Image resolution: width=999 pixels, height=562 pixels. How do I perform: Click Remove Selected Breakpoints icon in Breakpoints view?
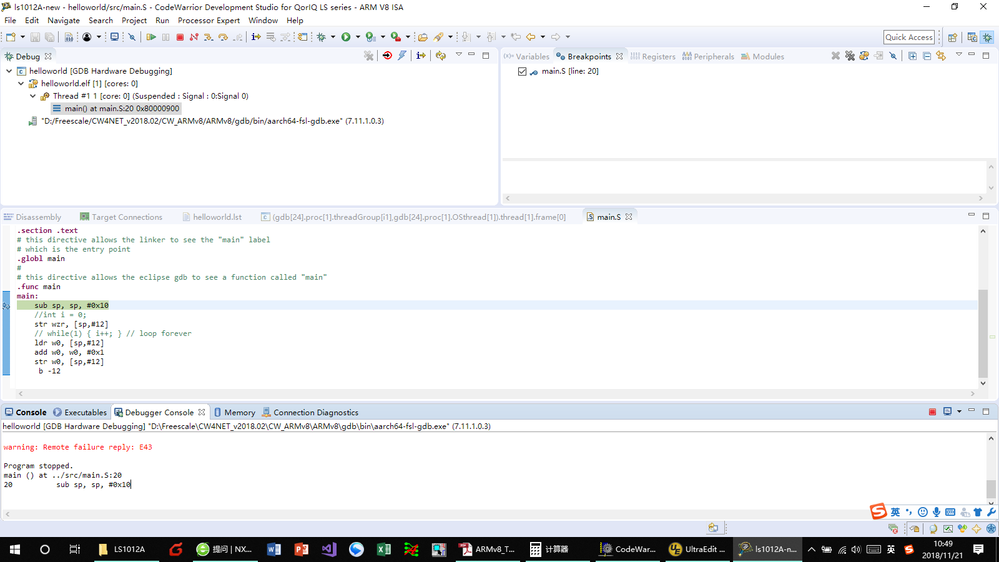835,56
